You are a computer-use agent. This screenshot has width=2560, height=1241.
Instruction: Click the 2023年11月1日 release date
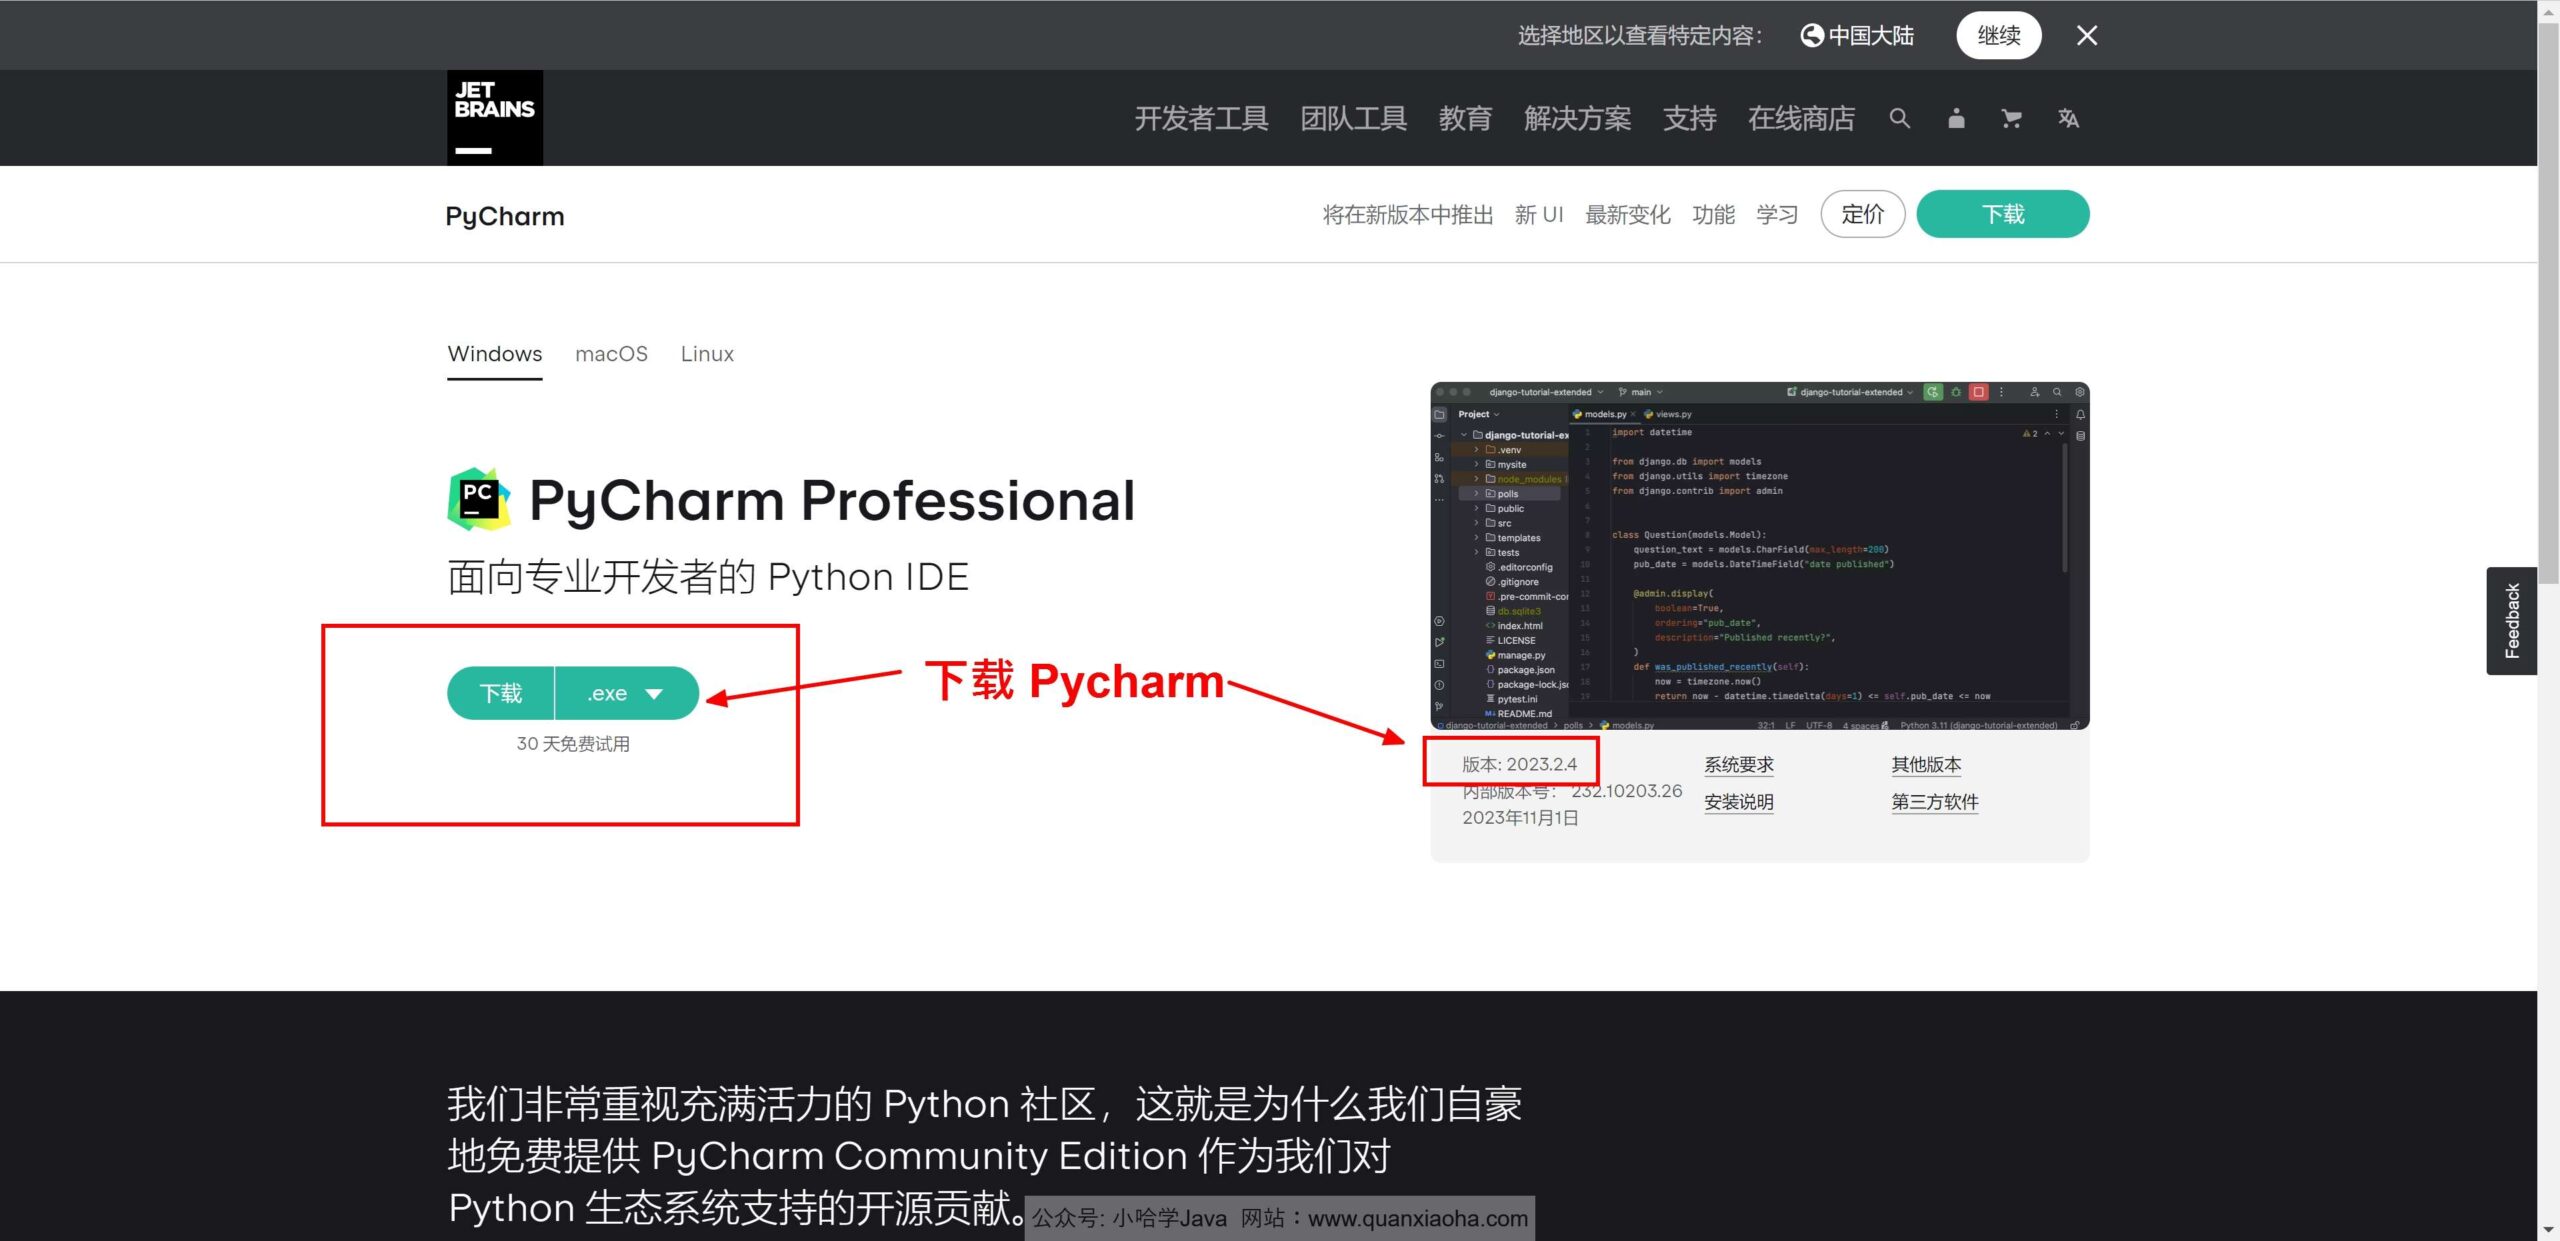[1520, 818]
